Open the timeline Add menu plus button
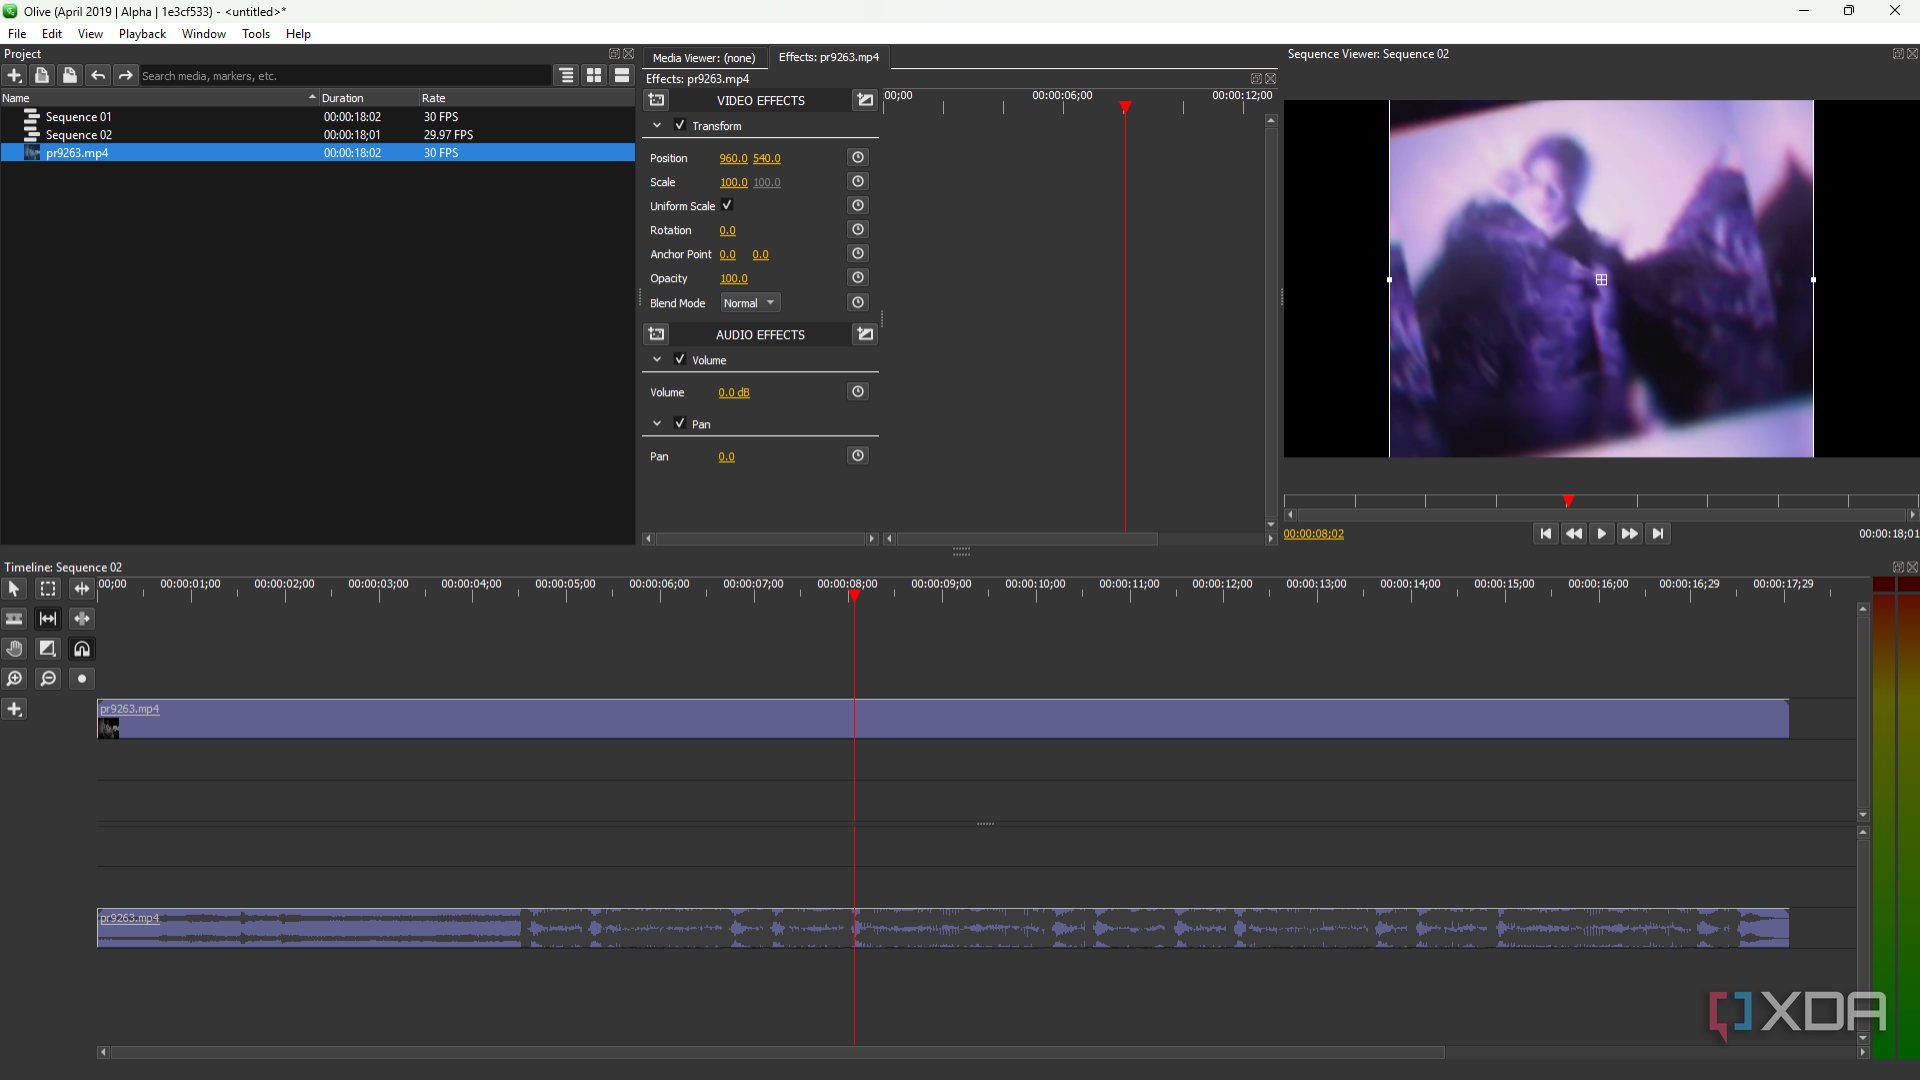This screenshot has height=1080, width=1920. point(14,709)
